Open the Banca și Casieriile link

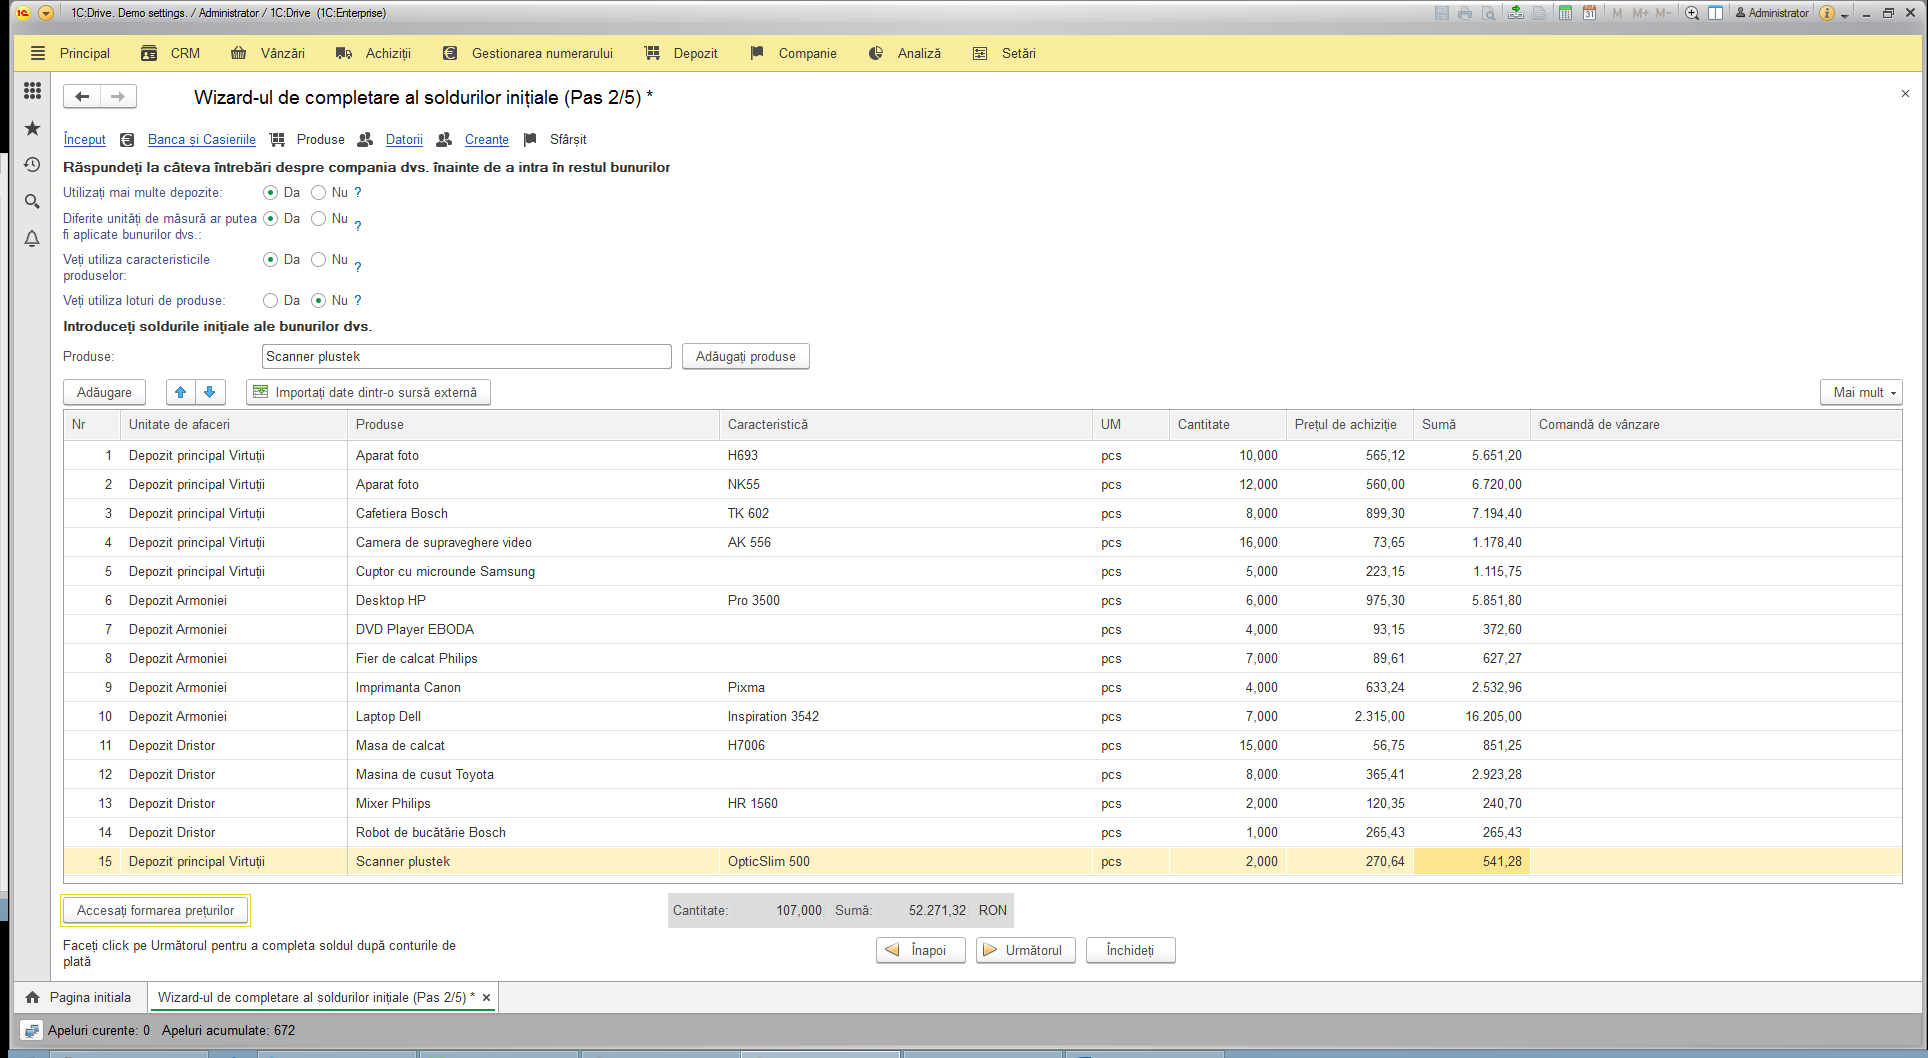click(x=202, y=139)
